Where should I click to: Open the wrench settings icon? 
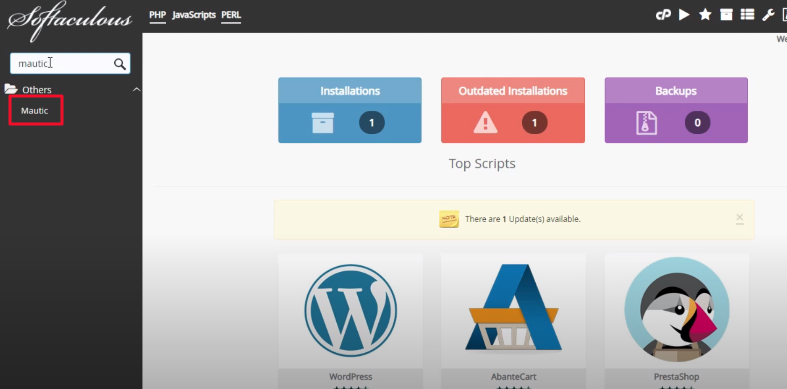tap(768, 15)
